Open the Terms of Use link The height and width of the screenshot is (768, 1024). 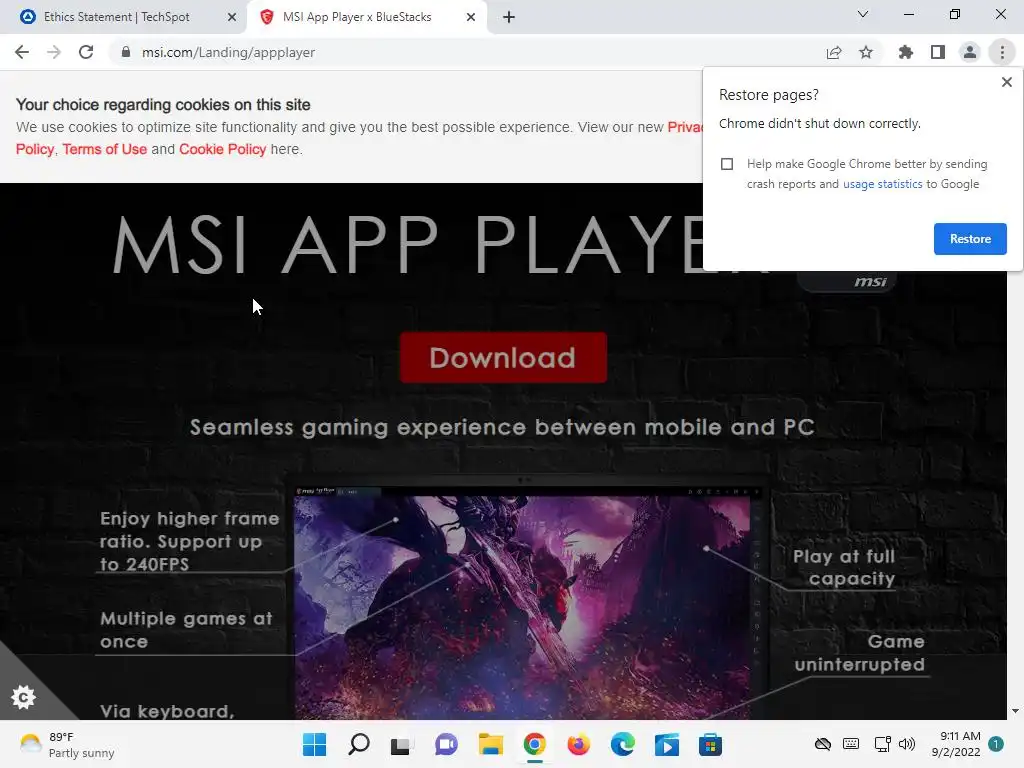click(104, 150)
